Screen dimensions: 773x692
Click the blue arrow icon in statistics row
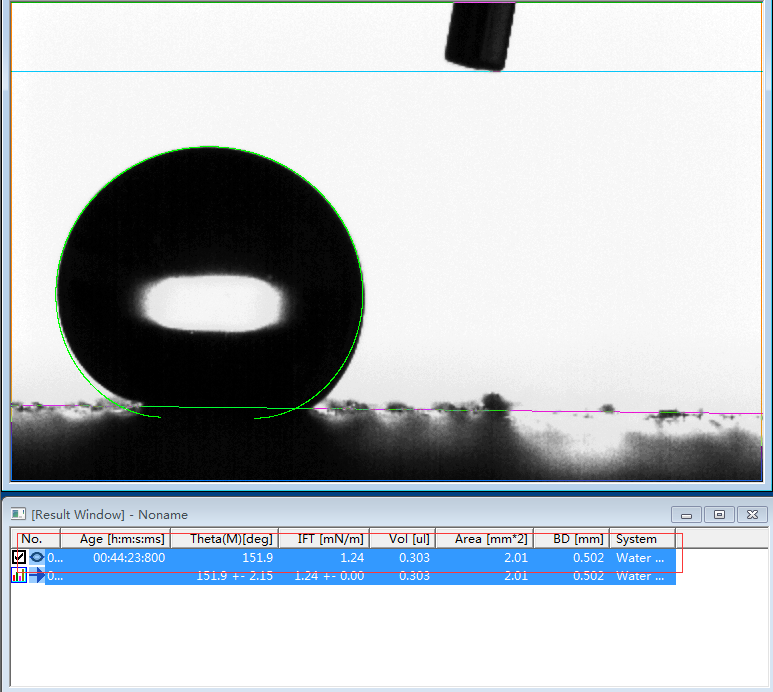pyautogui.click(x=37, y=575)
